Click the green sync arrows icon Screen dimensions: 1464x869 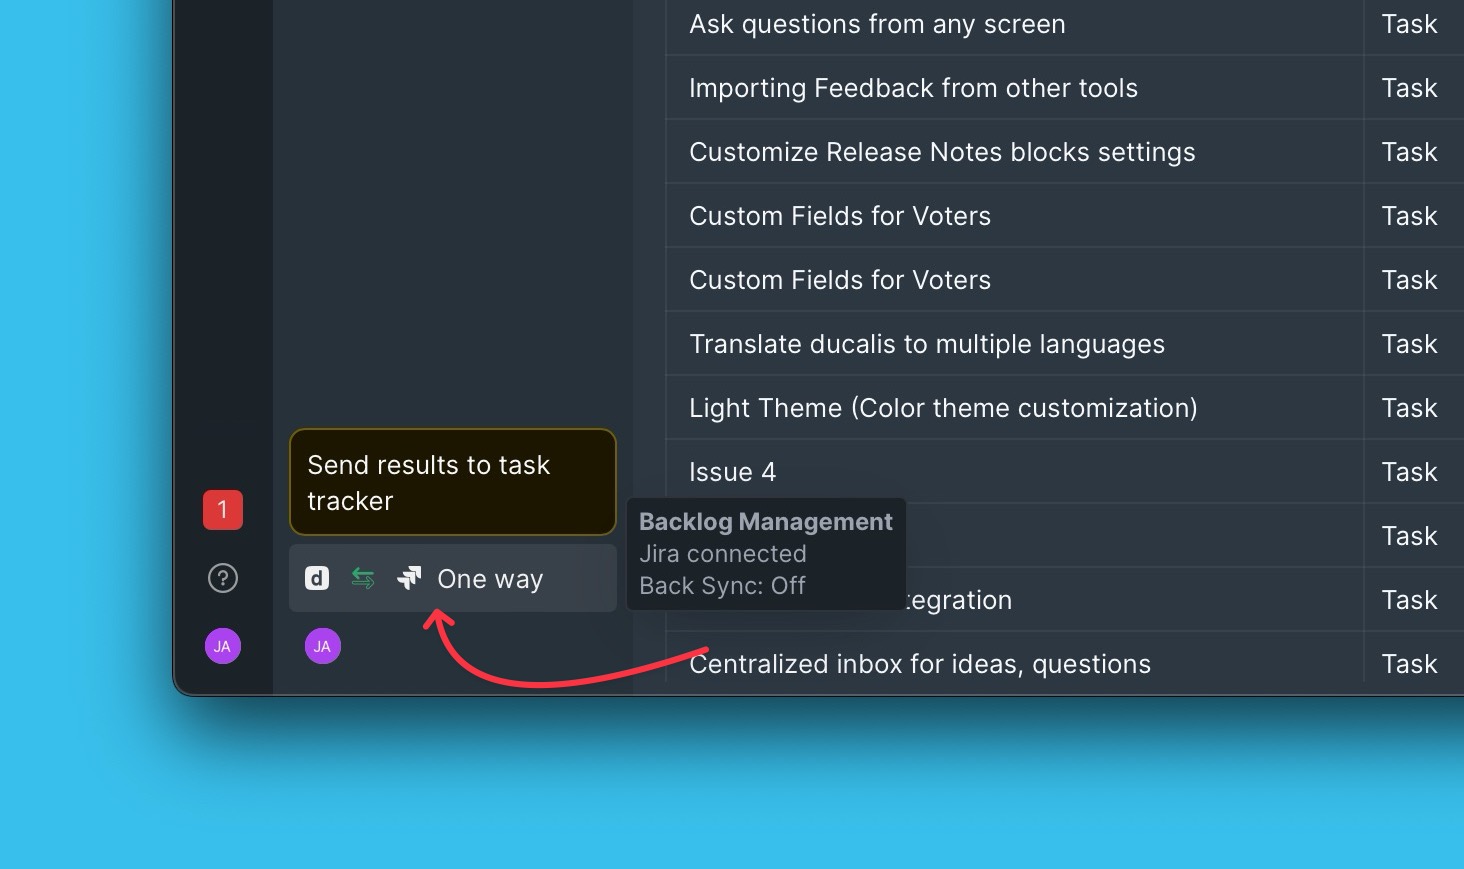[x=363, y=579]
